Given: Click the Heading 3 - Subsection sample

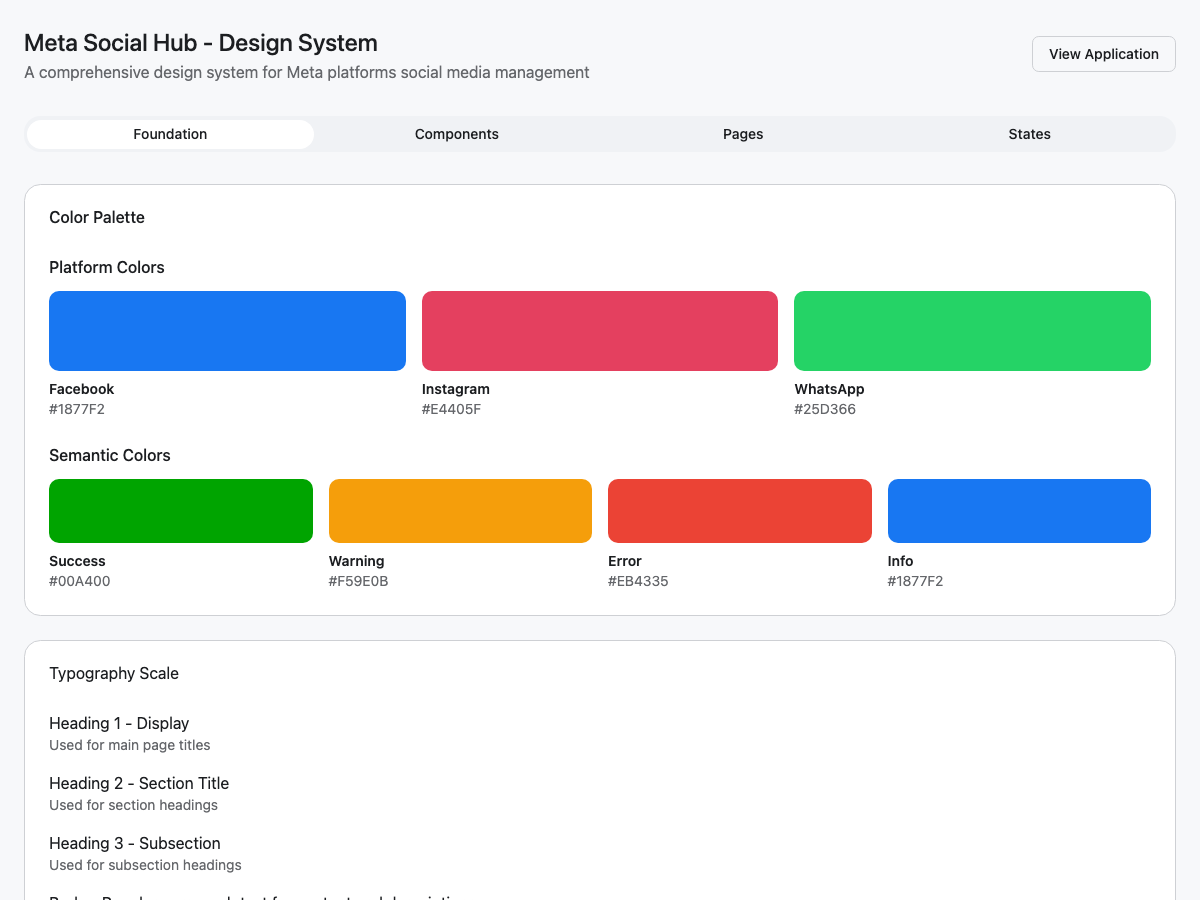Looking at the screenshot, I should click(x=135, y=843).
